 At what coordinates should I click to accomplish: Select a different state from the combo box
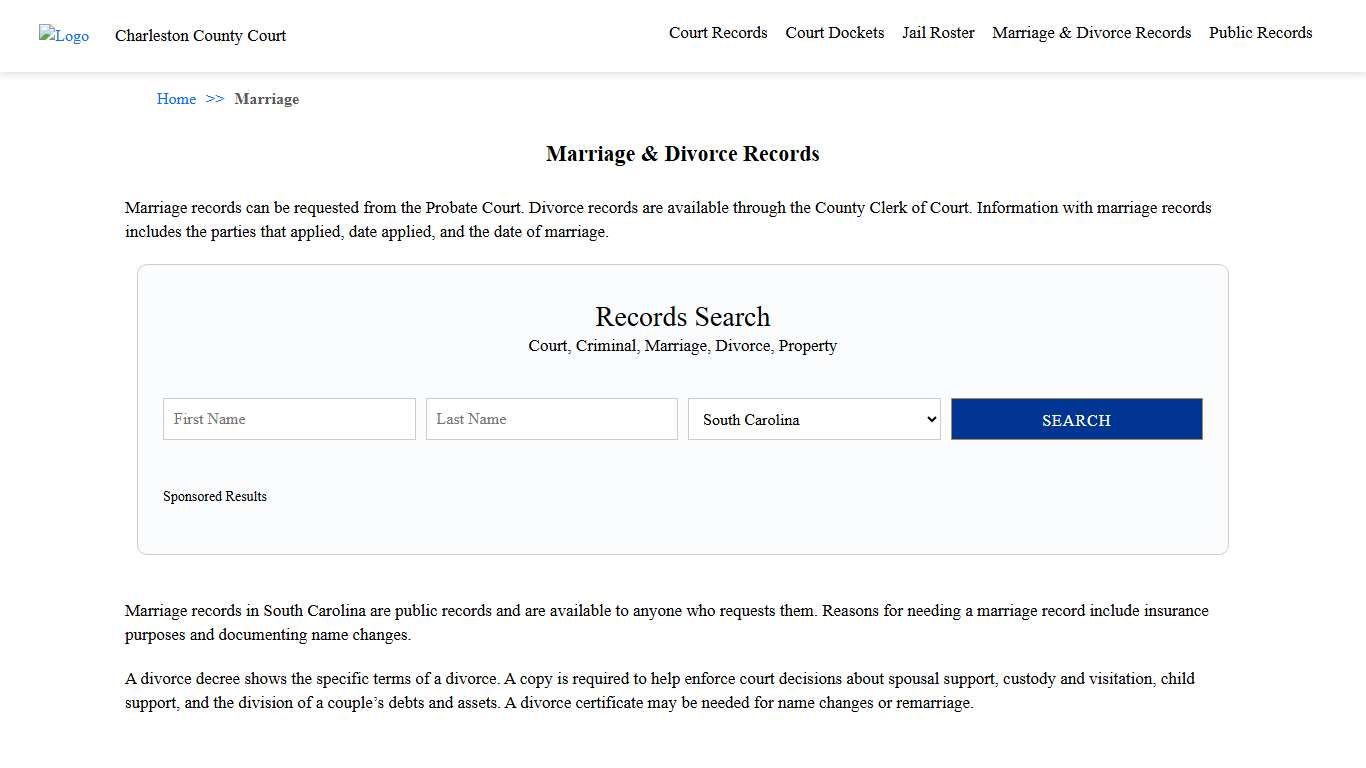pyautogui.click(x=813, y=419)
